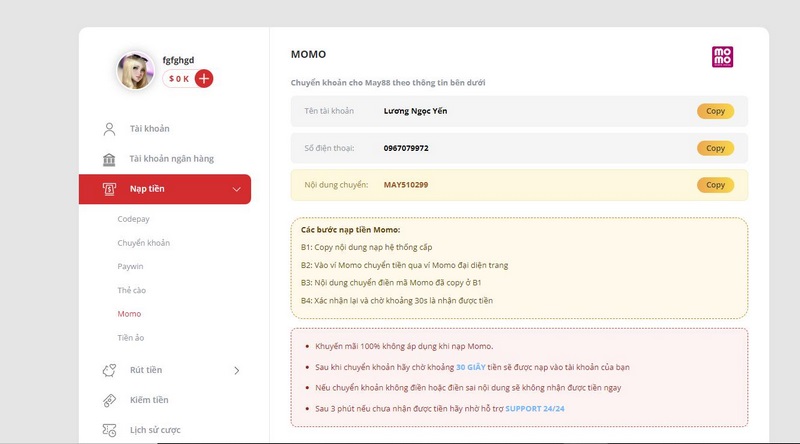Expand the Rút tiền submenu arrow
This screenshot has height=444, width=800.
pyautogui.click(x=236, y=370)
